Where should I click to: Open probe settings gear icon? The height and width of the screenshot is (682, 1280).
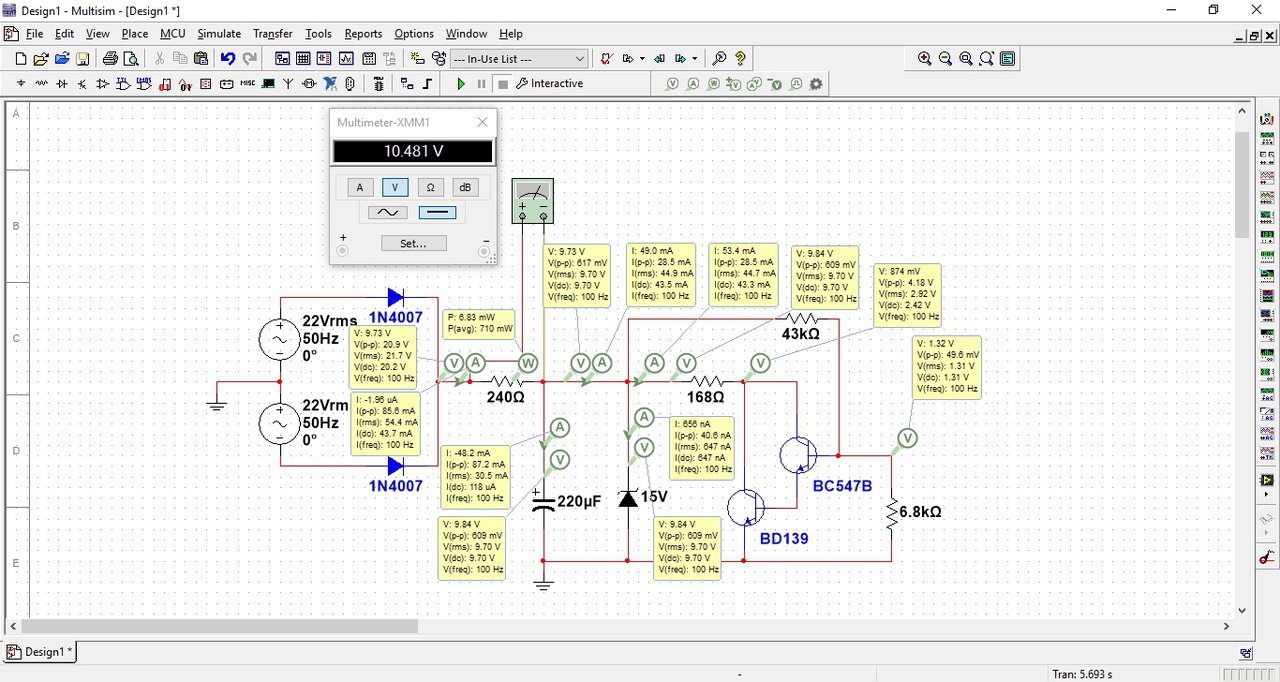coord(816,84)
